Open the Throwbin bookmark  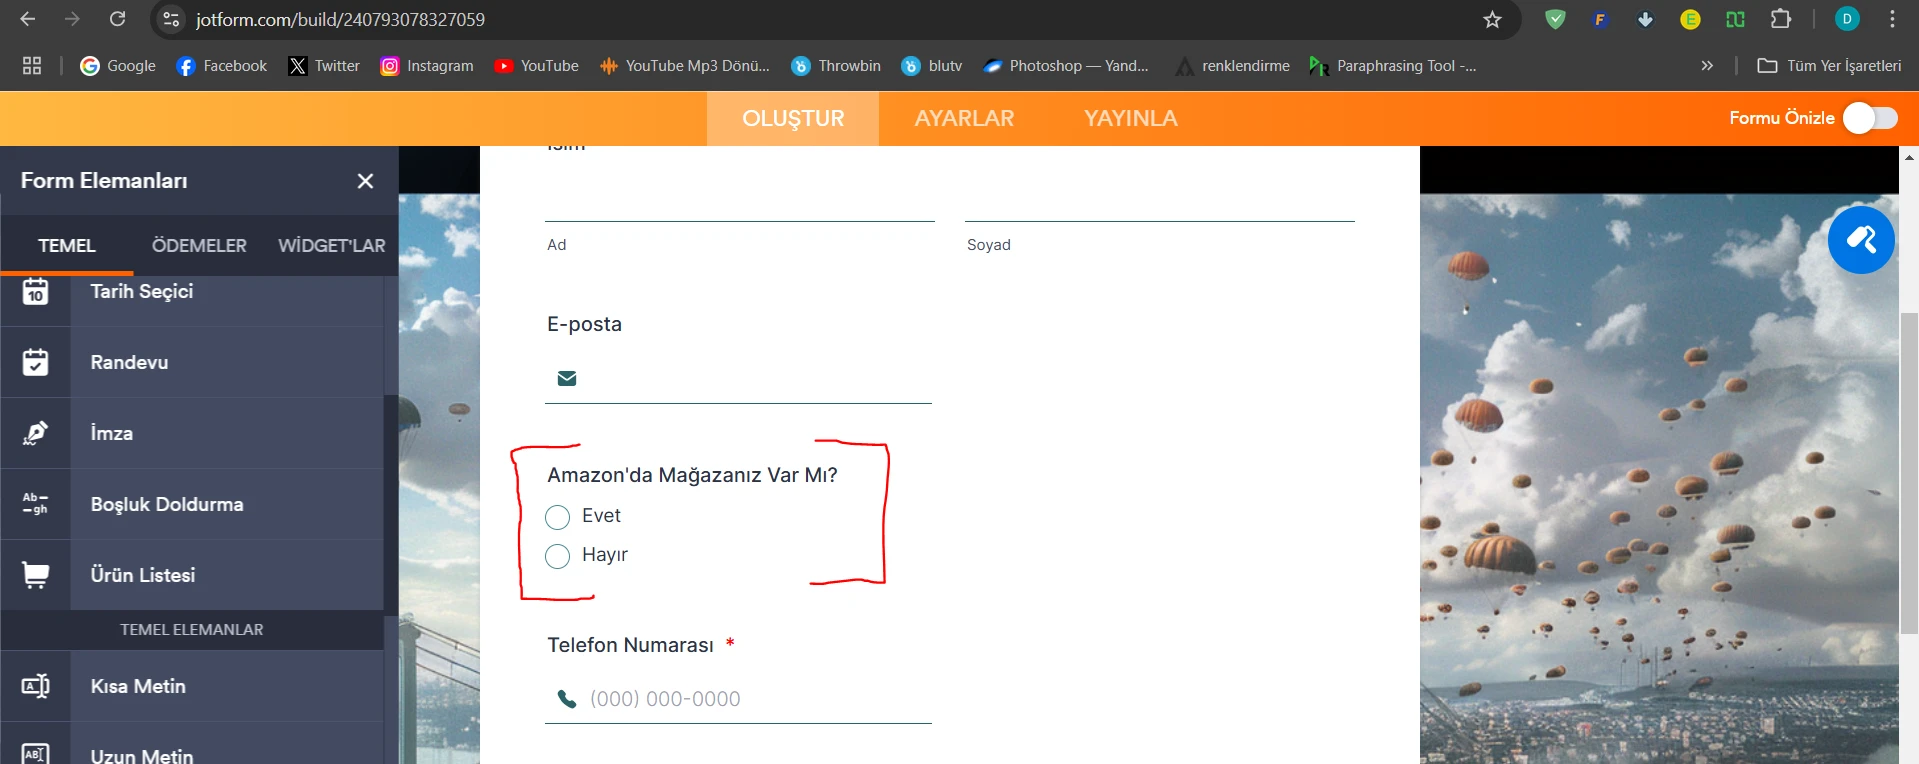pos(836,66)
